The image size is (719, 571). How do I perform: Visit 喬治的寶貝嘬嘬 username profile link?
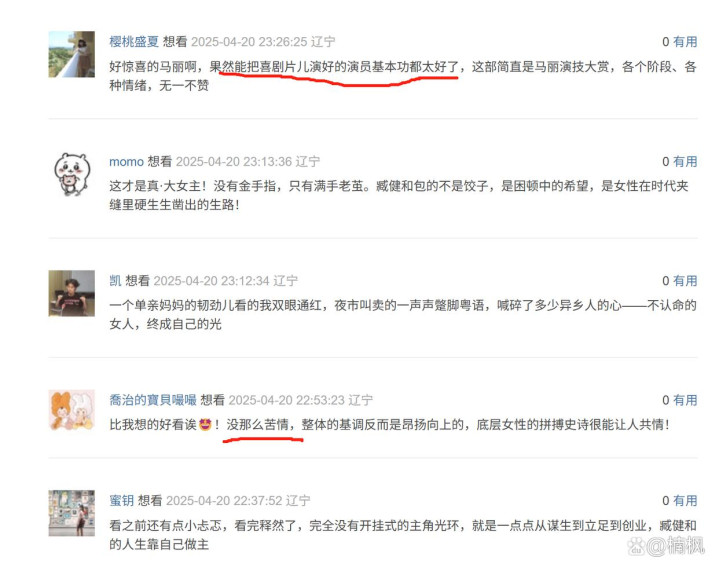(x=153, y=400)
